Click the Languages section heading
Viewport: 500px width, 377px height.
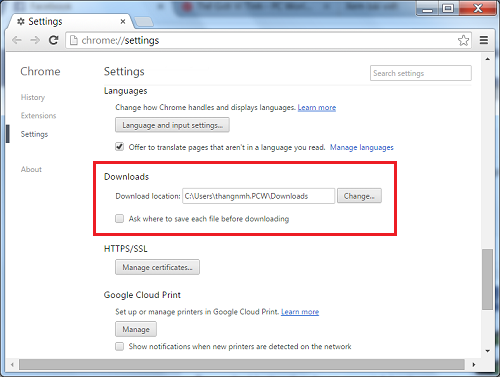pos(126,91)
